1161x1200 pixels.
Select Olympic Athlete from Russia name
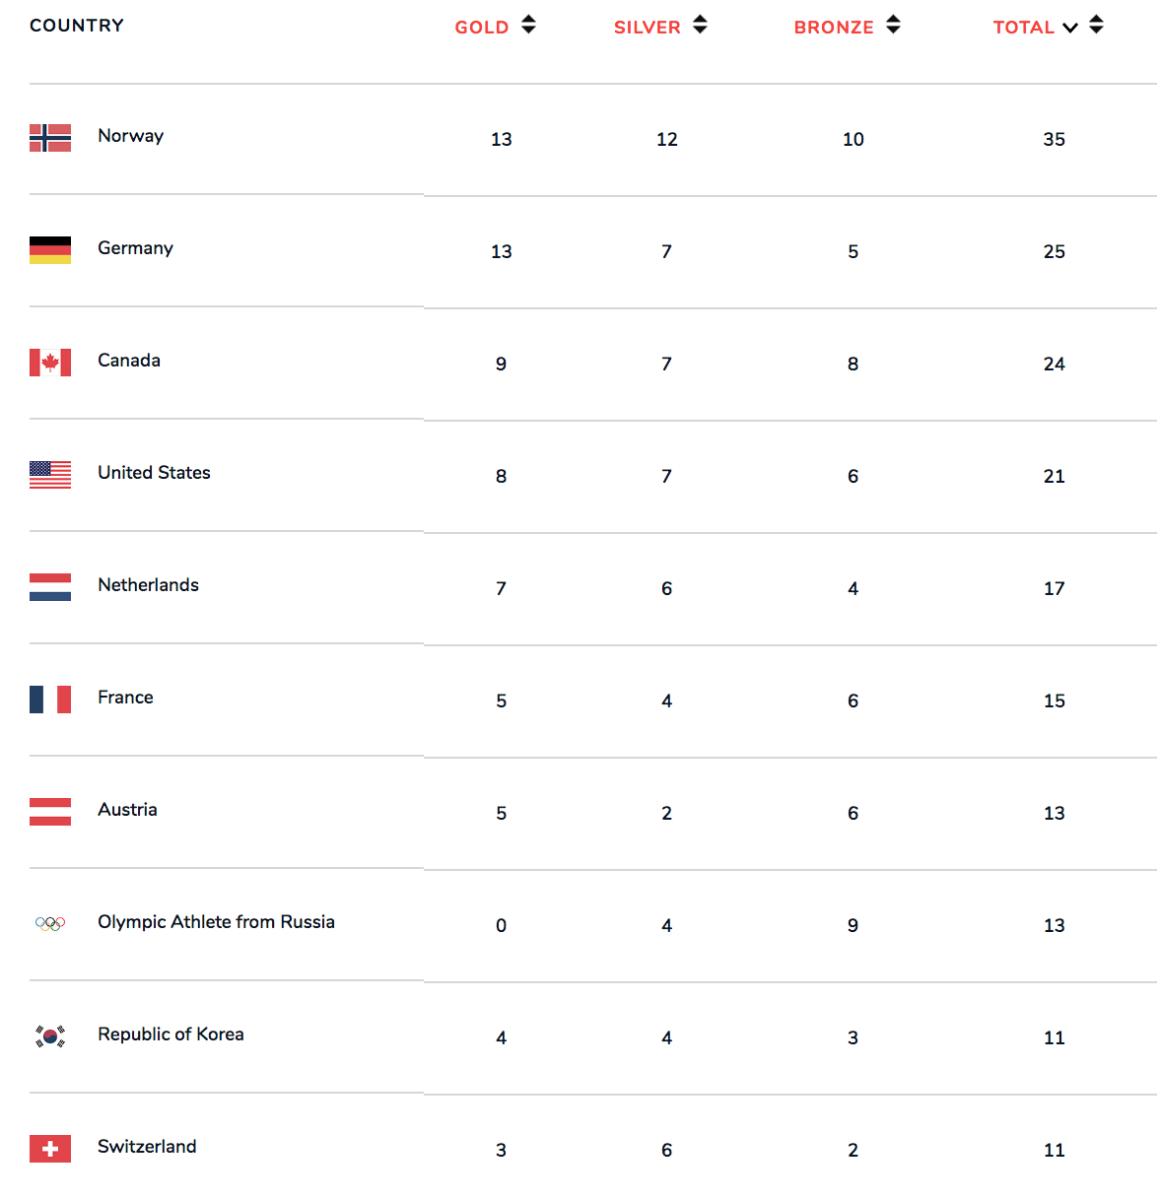(x=216, y=922)
